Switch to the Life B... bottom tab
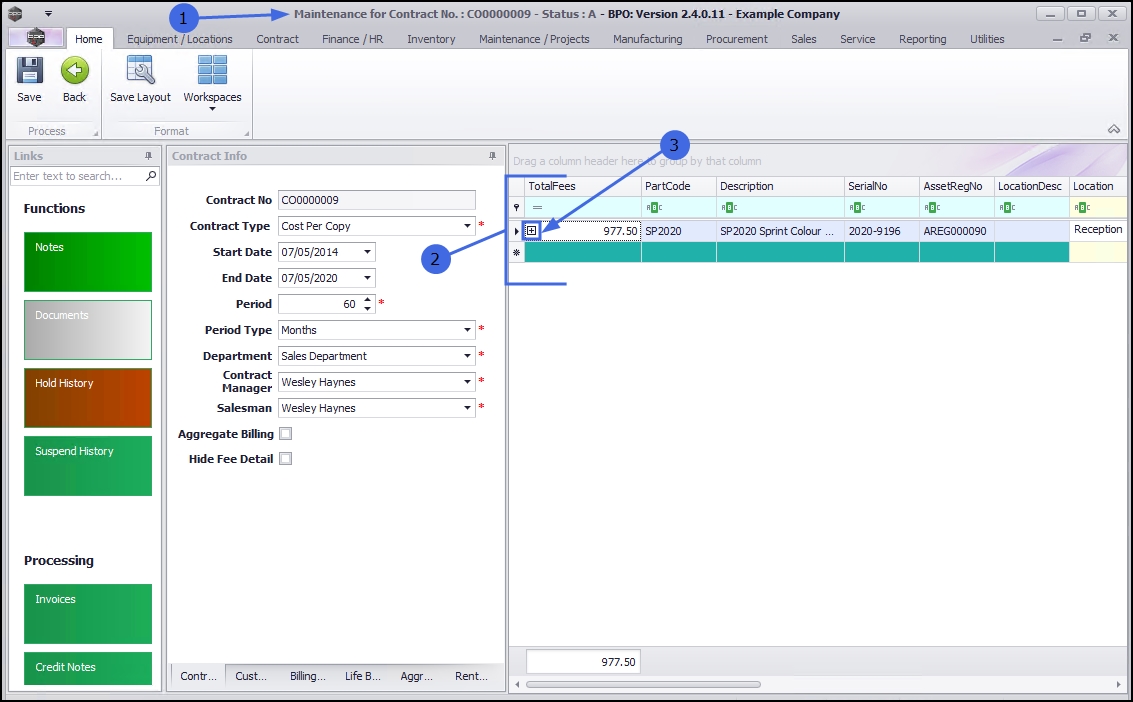Screen dimensions: 1133x702 coord(363,676)
